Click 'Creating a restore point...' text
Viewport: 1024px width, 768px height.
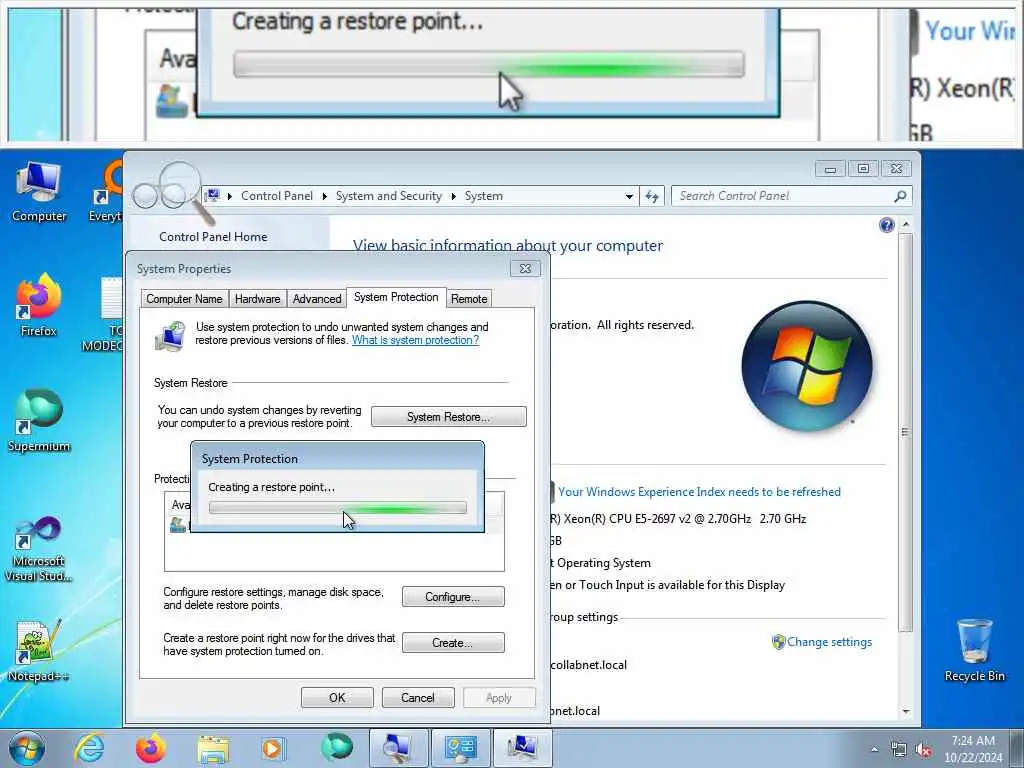coord(272,487)
